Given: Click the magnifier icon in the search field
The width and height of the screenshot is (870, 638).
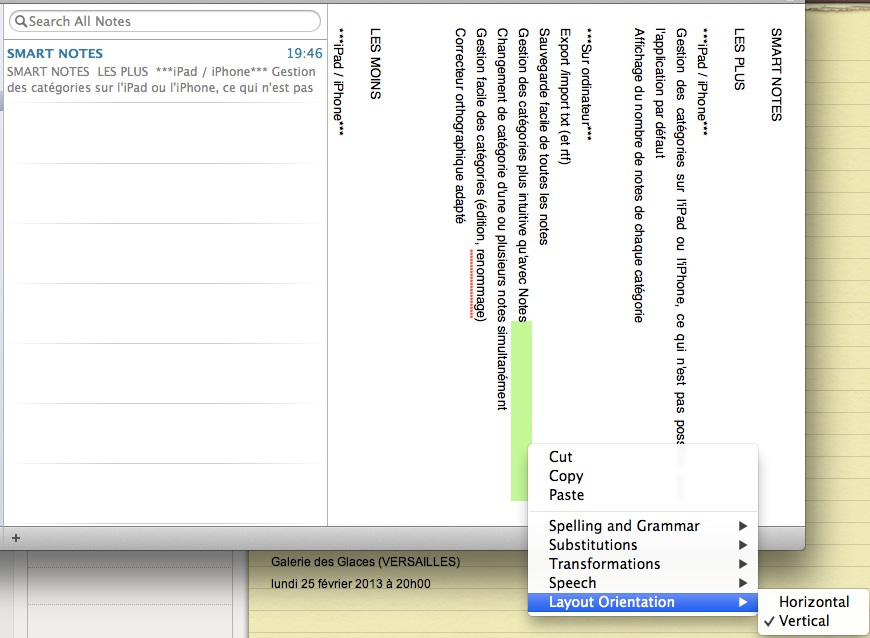Looking at the screenshot, I should point(20,21).
